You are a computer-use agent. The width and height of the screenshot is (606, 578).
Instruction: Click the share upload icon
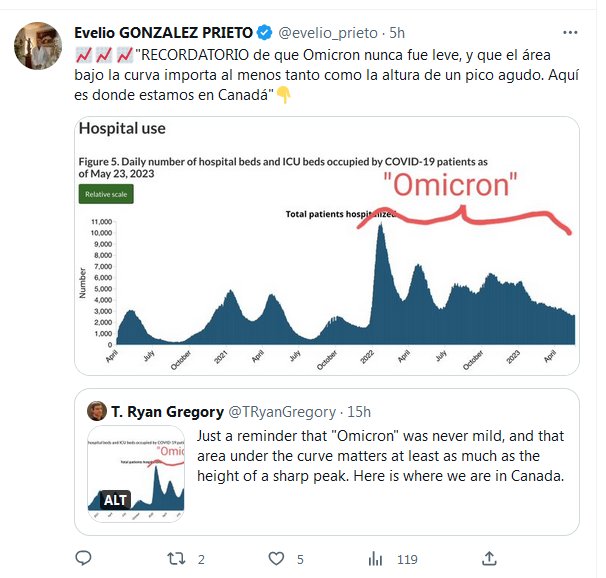[489, 558]
